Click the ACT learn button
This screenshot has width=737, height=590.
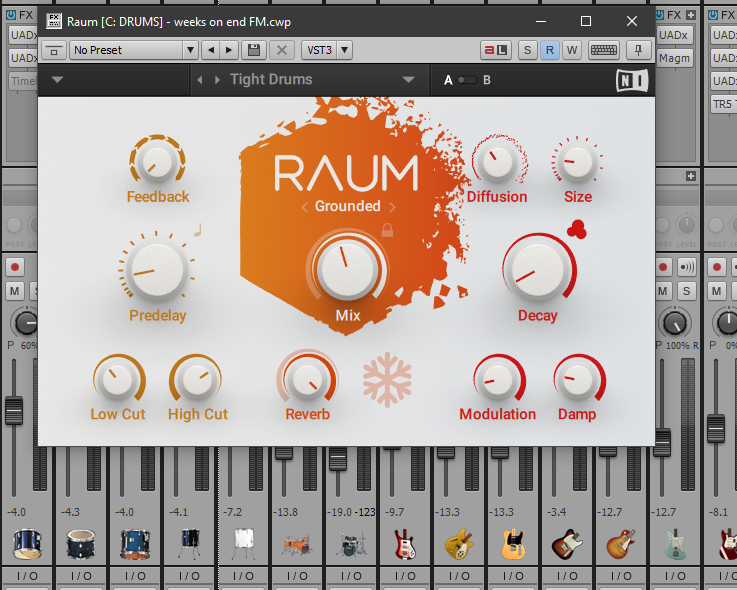point(496,50)
